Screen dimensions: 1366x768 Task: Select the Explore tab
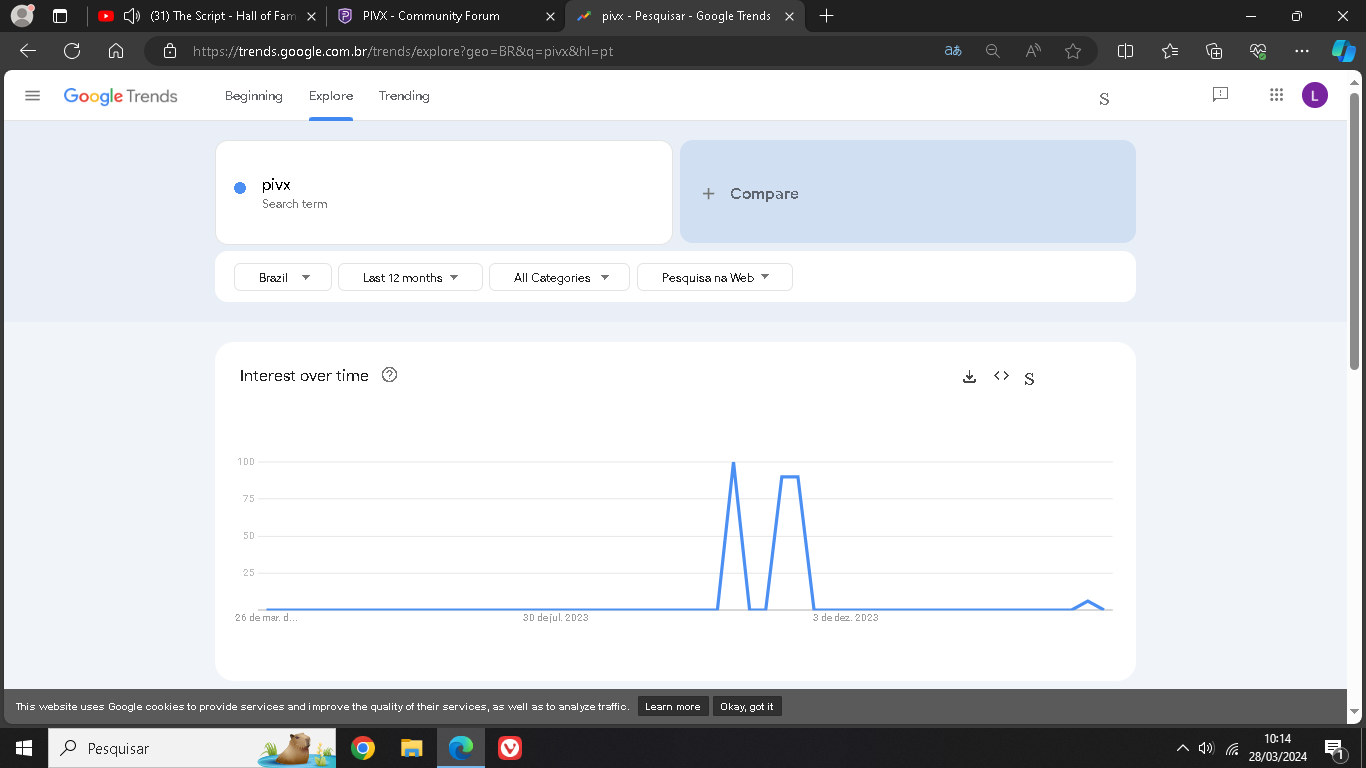[x=331, y=96]
